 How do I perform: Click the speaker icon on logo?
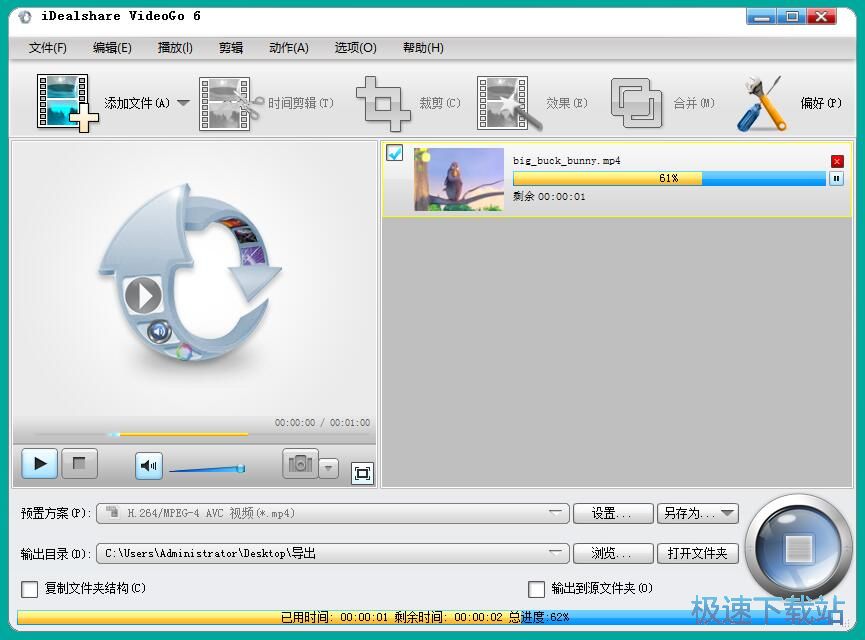159,332
